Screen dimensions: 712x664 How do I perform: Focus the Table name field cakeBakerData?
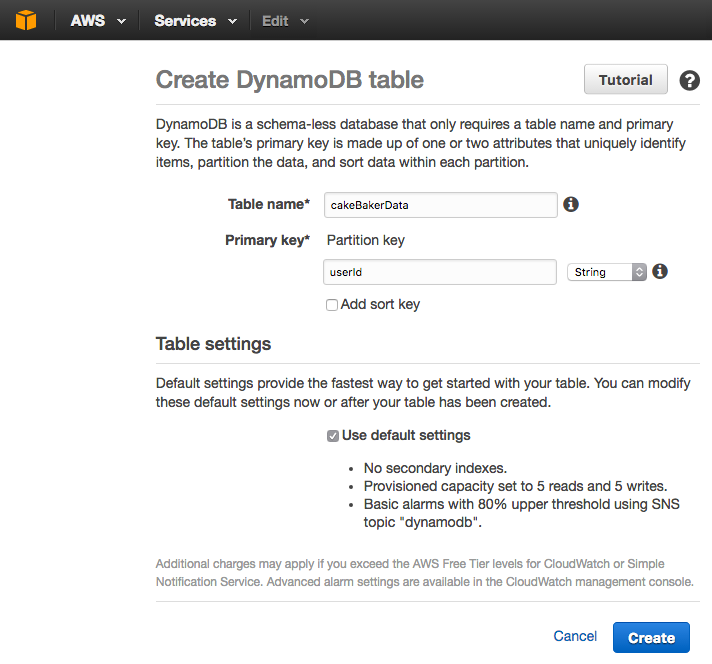[x=440, y=205]
